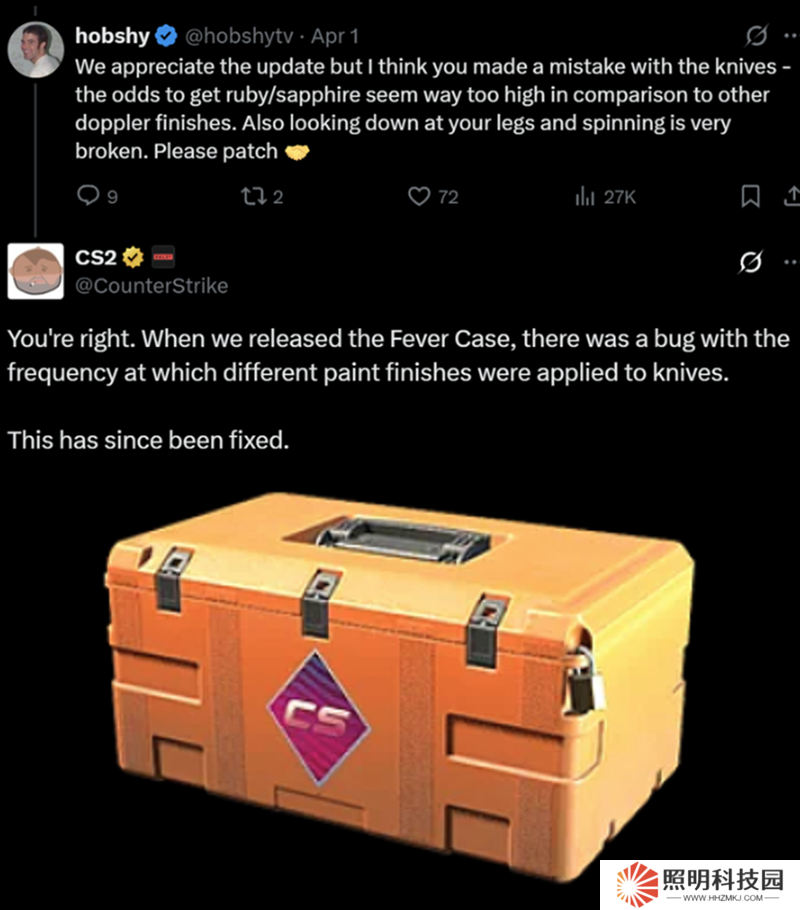Like hobshy's tweet with 72 likes
This screenshot has width=800, height=910.
tap(433, 196)
